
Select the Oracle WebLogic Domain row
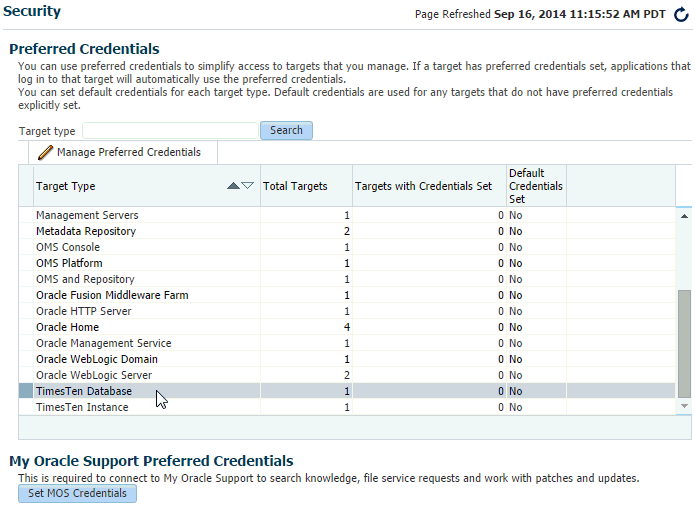pyautogui.click(x=347, y=359)
